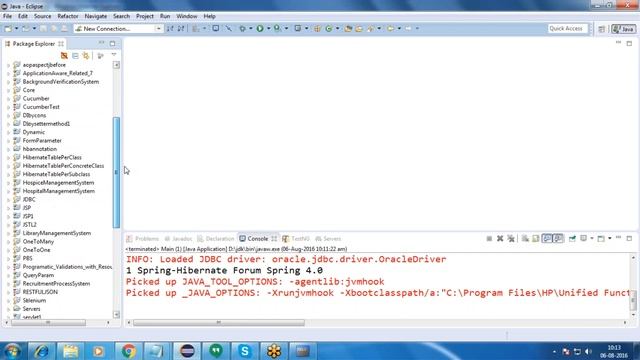The width and height of the screenshot is (640, 360).
Task: Open the File menu
Action: 7,16
